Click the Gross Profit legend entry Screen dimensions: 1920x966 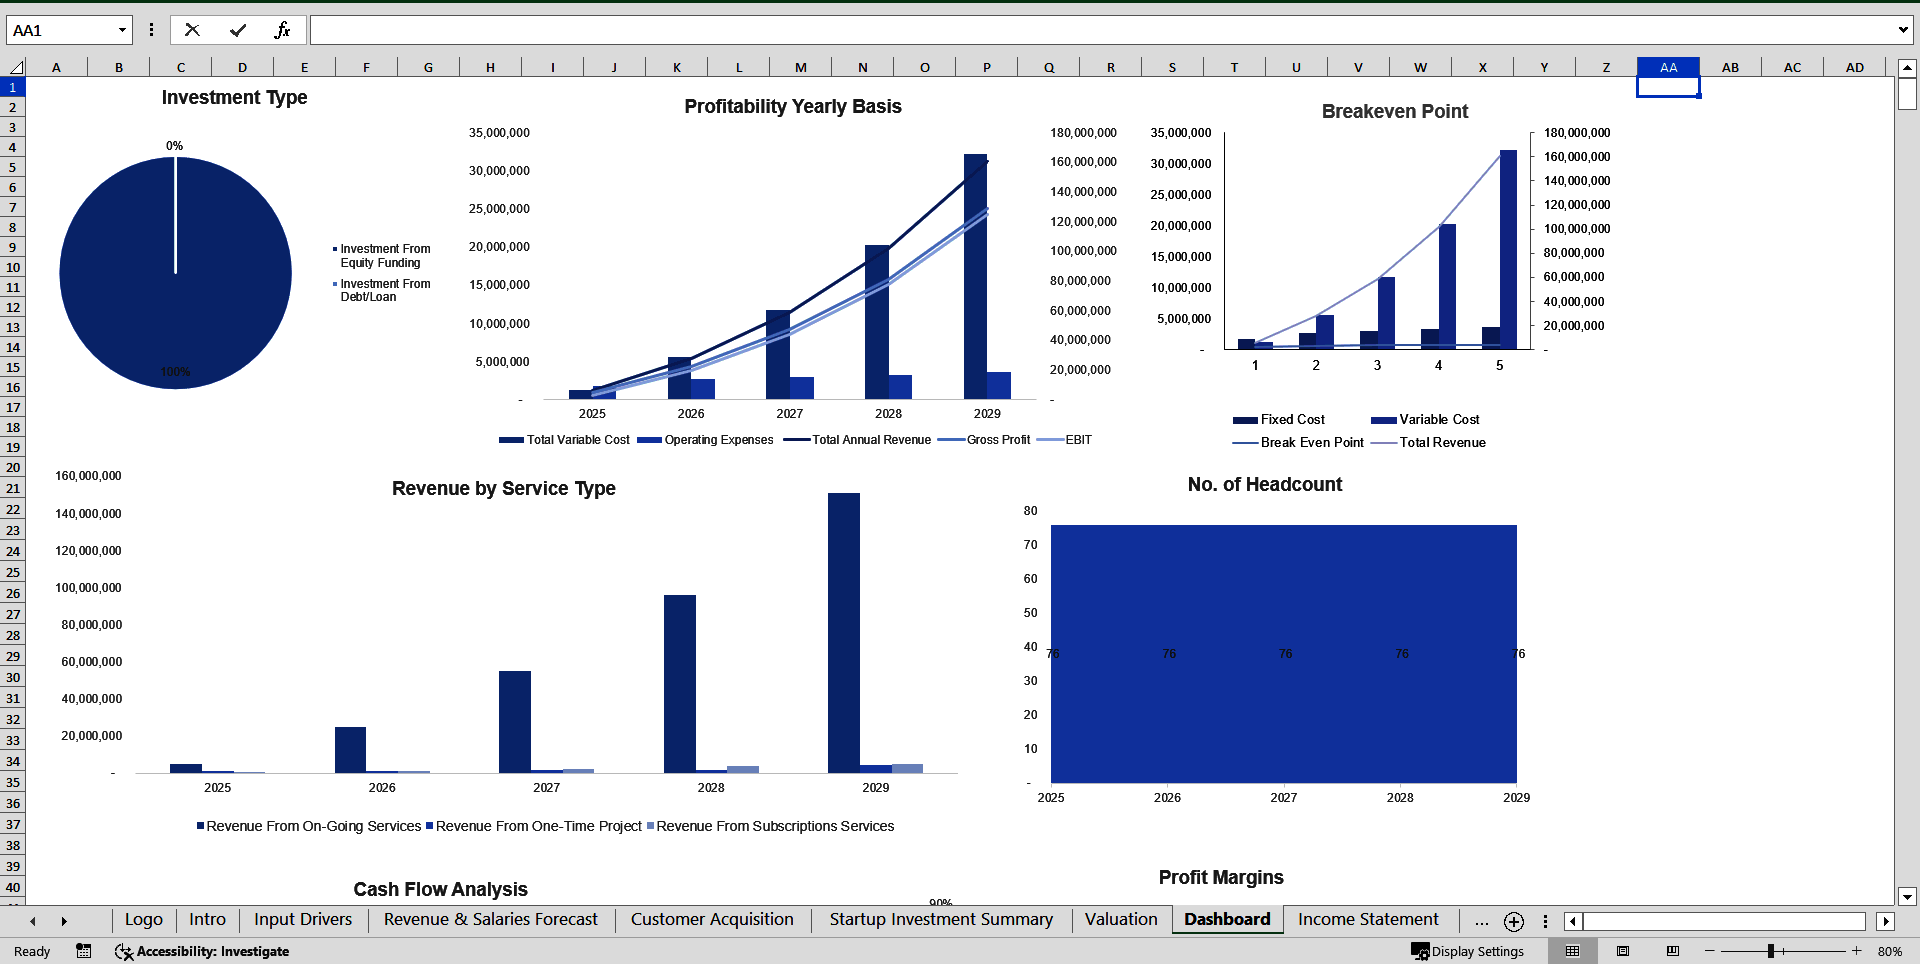point(985,440)
